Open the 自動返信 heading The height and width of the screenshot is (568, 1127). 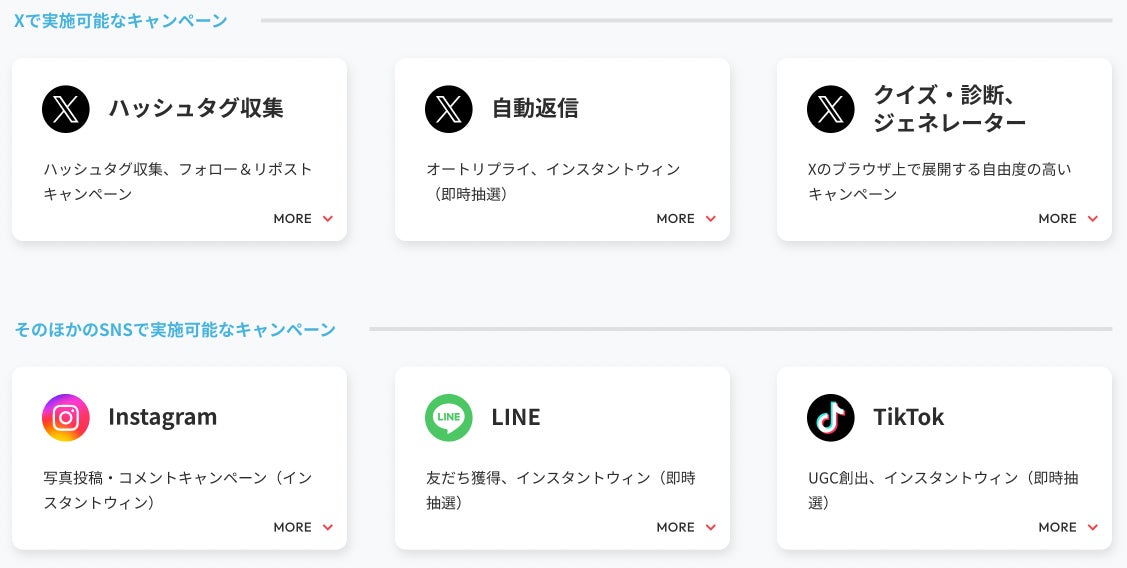[535, 108]
